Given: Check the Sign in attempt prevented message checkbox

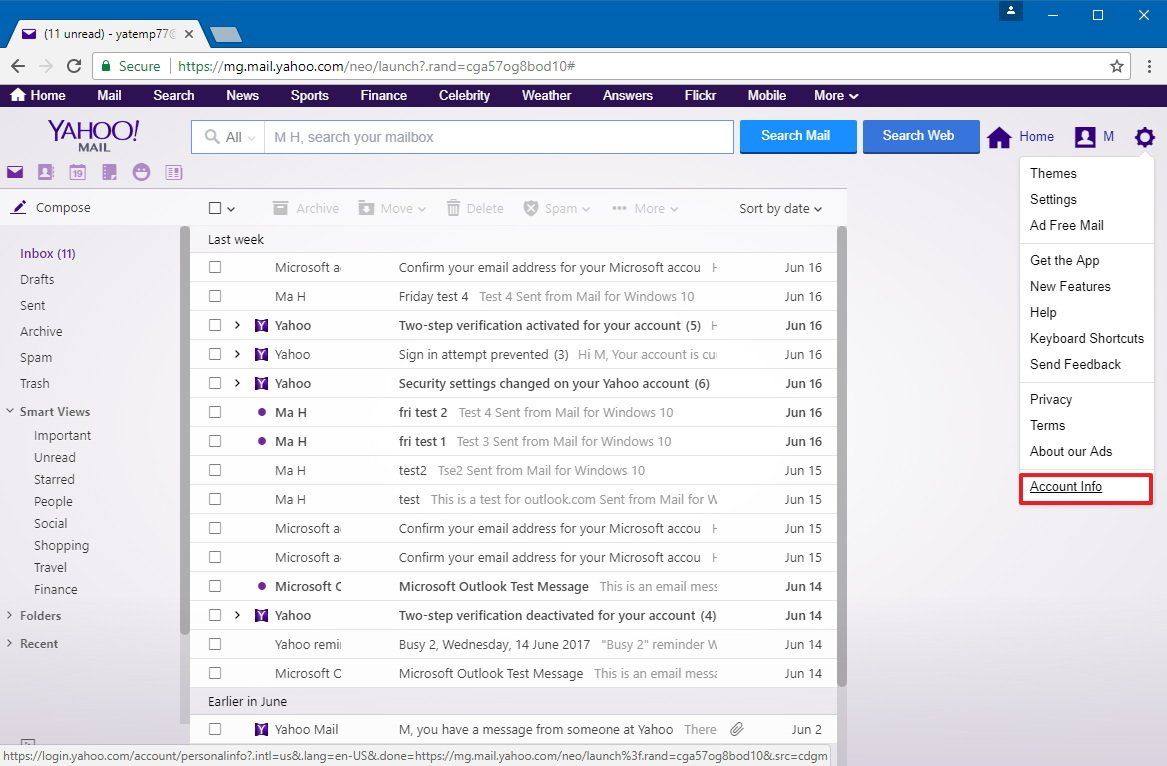Looking at the screenshot, I should pos(215,354).
